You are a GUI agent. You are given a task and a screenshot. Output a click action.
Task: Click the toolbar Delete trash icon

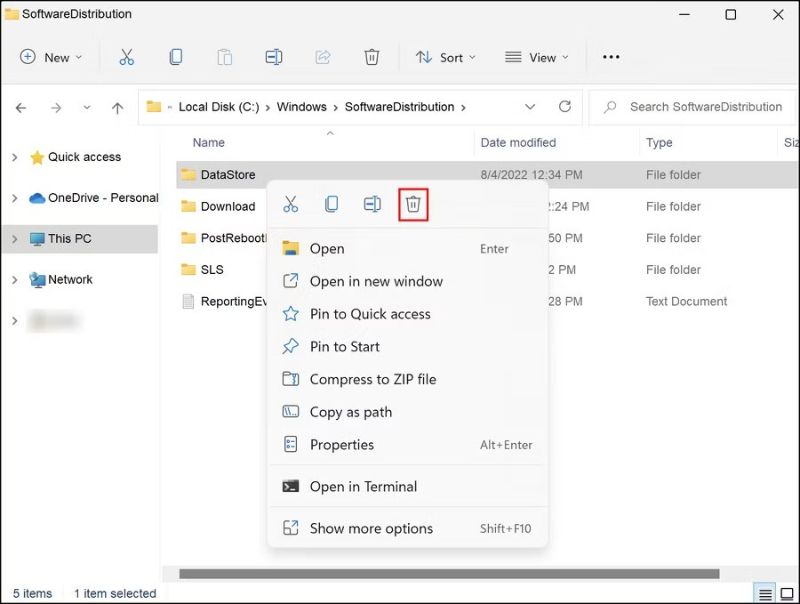(x=371, y=57)
